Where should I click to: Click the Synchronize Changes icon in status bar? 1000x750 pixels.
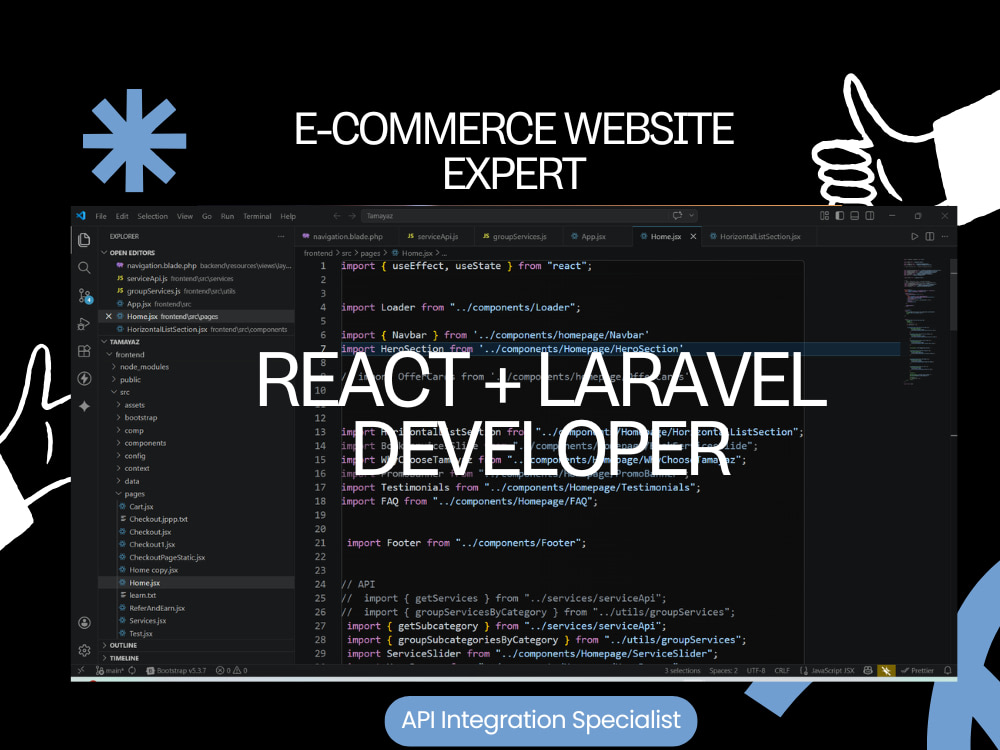(x=132, y=670)
